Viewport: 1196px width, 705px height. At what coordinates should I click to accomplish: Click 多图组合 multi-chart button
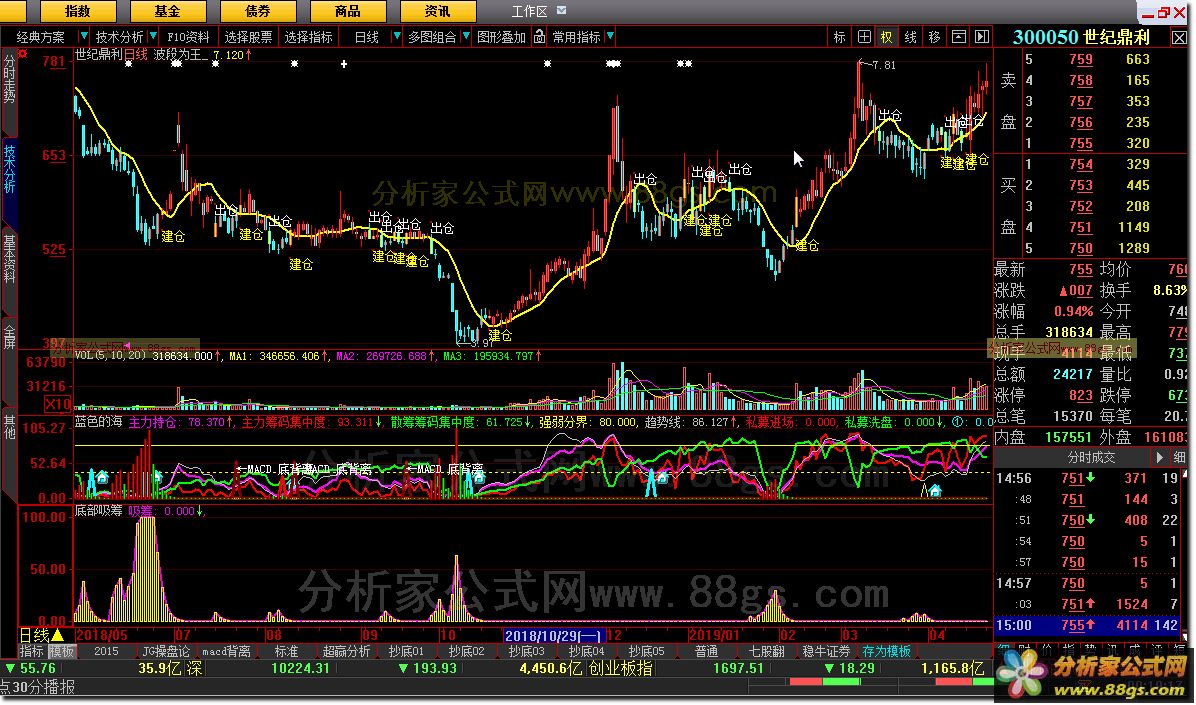[x=432, y=37]
